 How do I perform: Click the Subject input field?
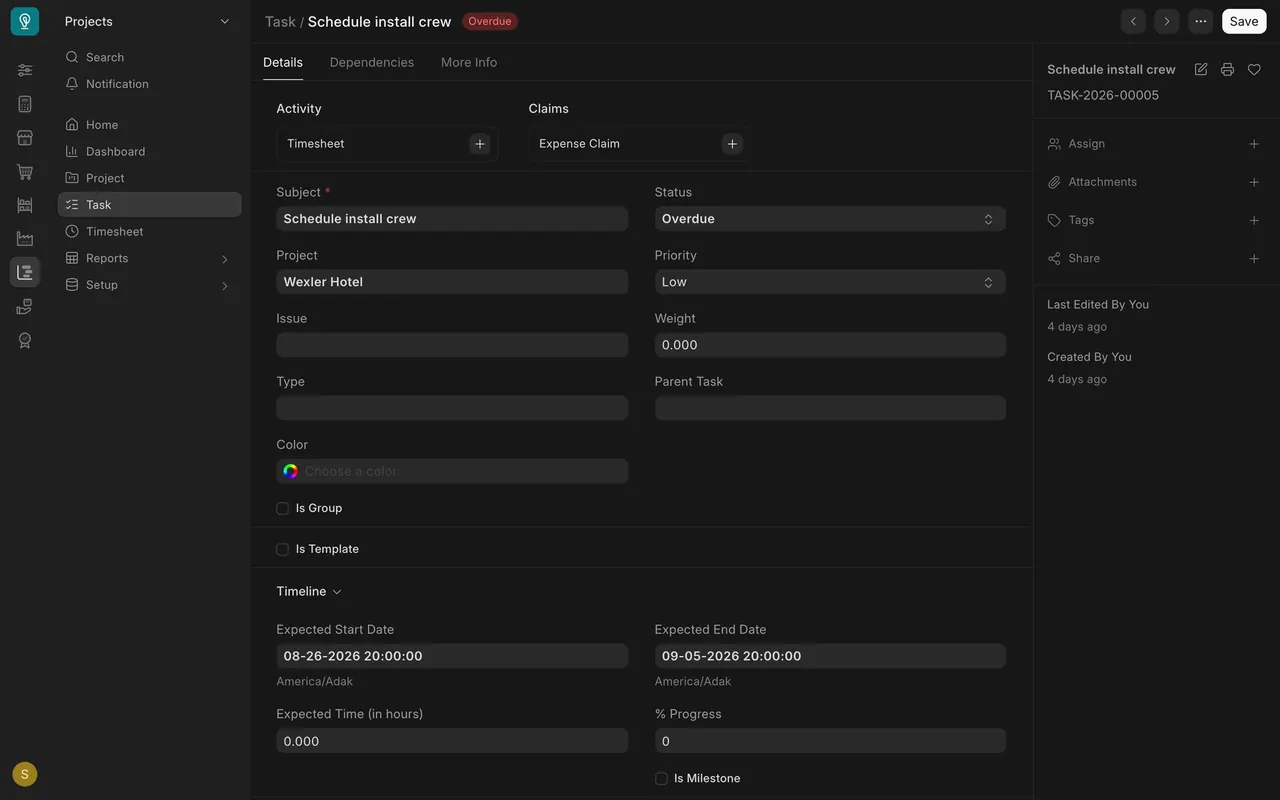tap(452, 219)
